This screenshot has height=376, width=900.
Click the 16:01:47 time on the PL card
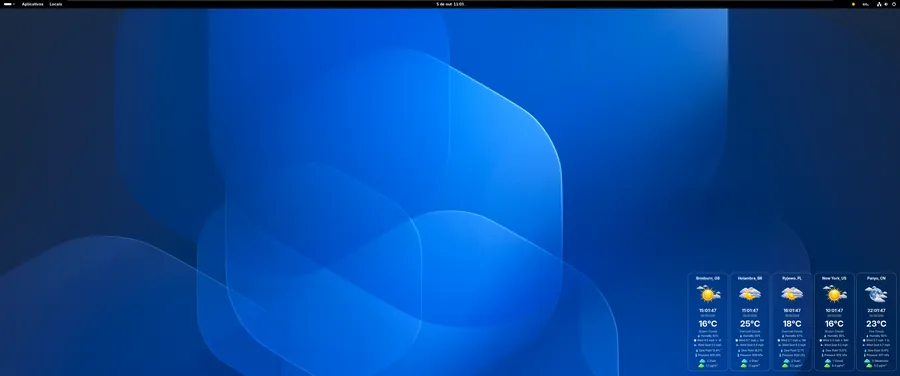click(792, 311)
